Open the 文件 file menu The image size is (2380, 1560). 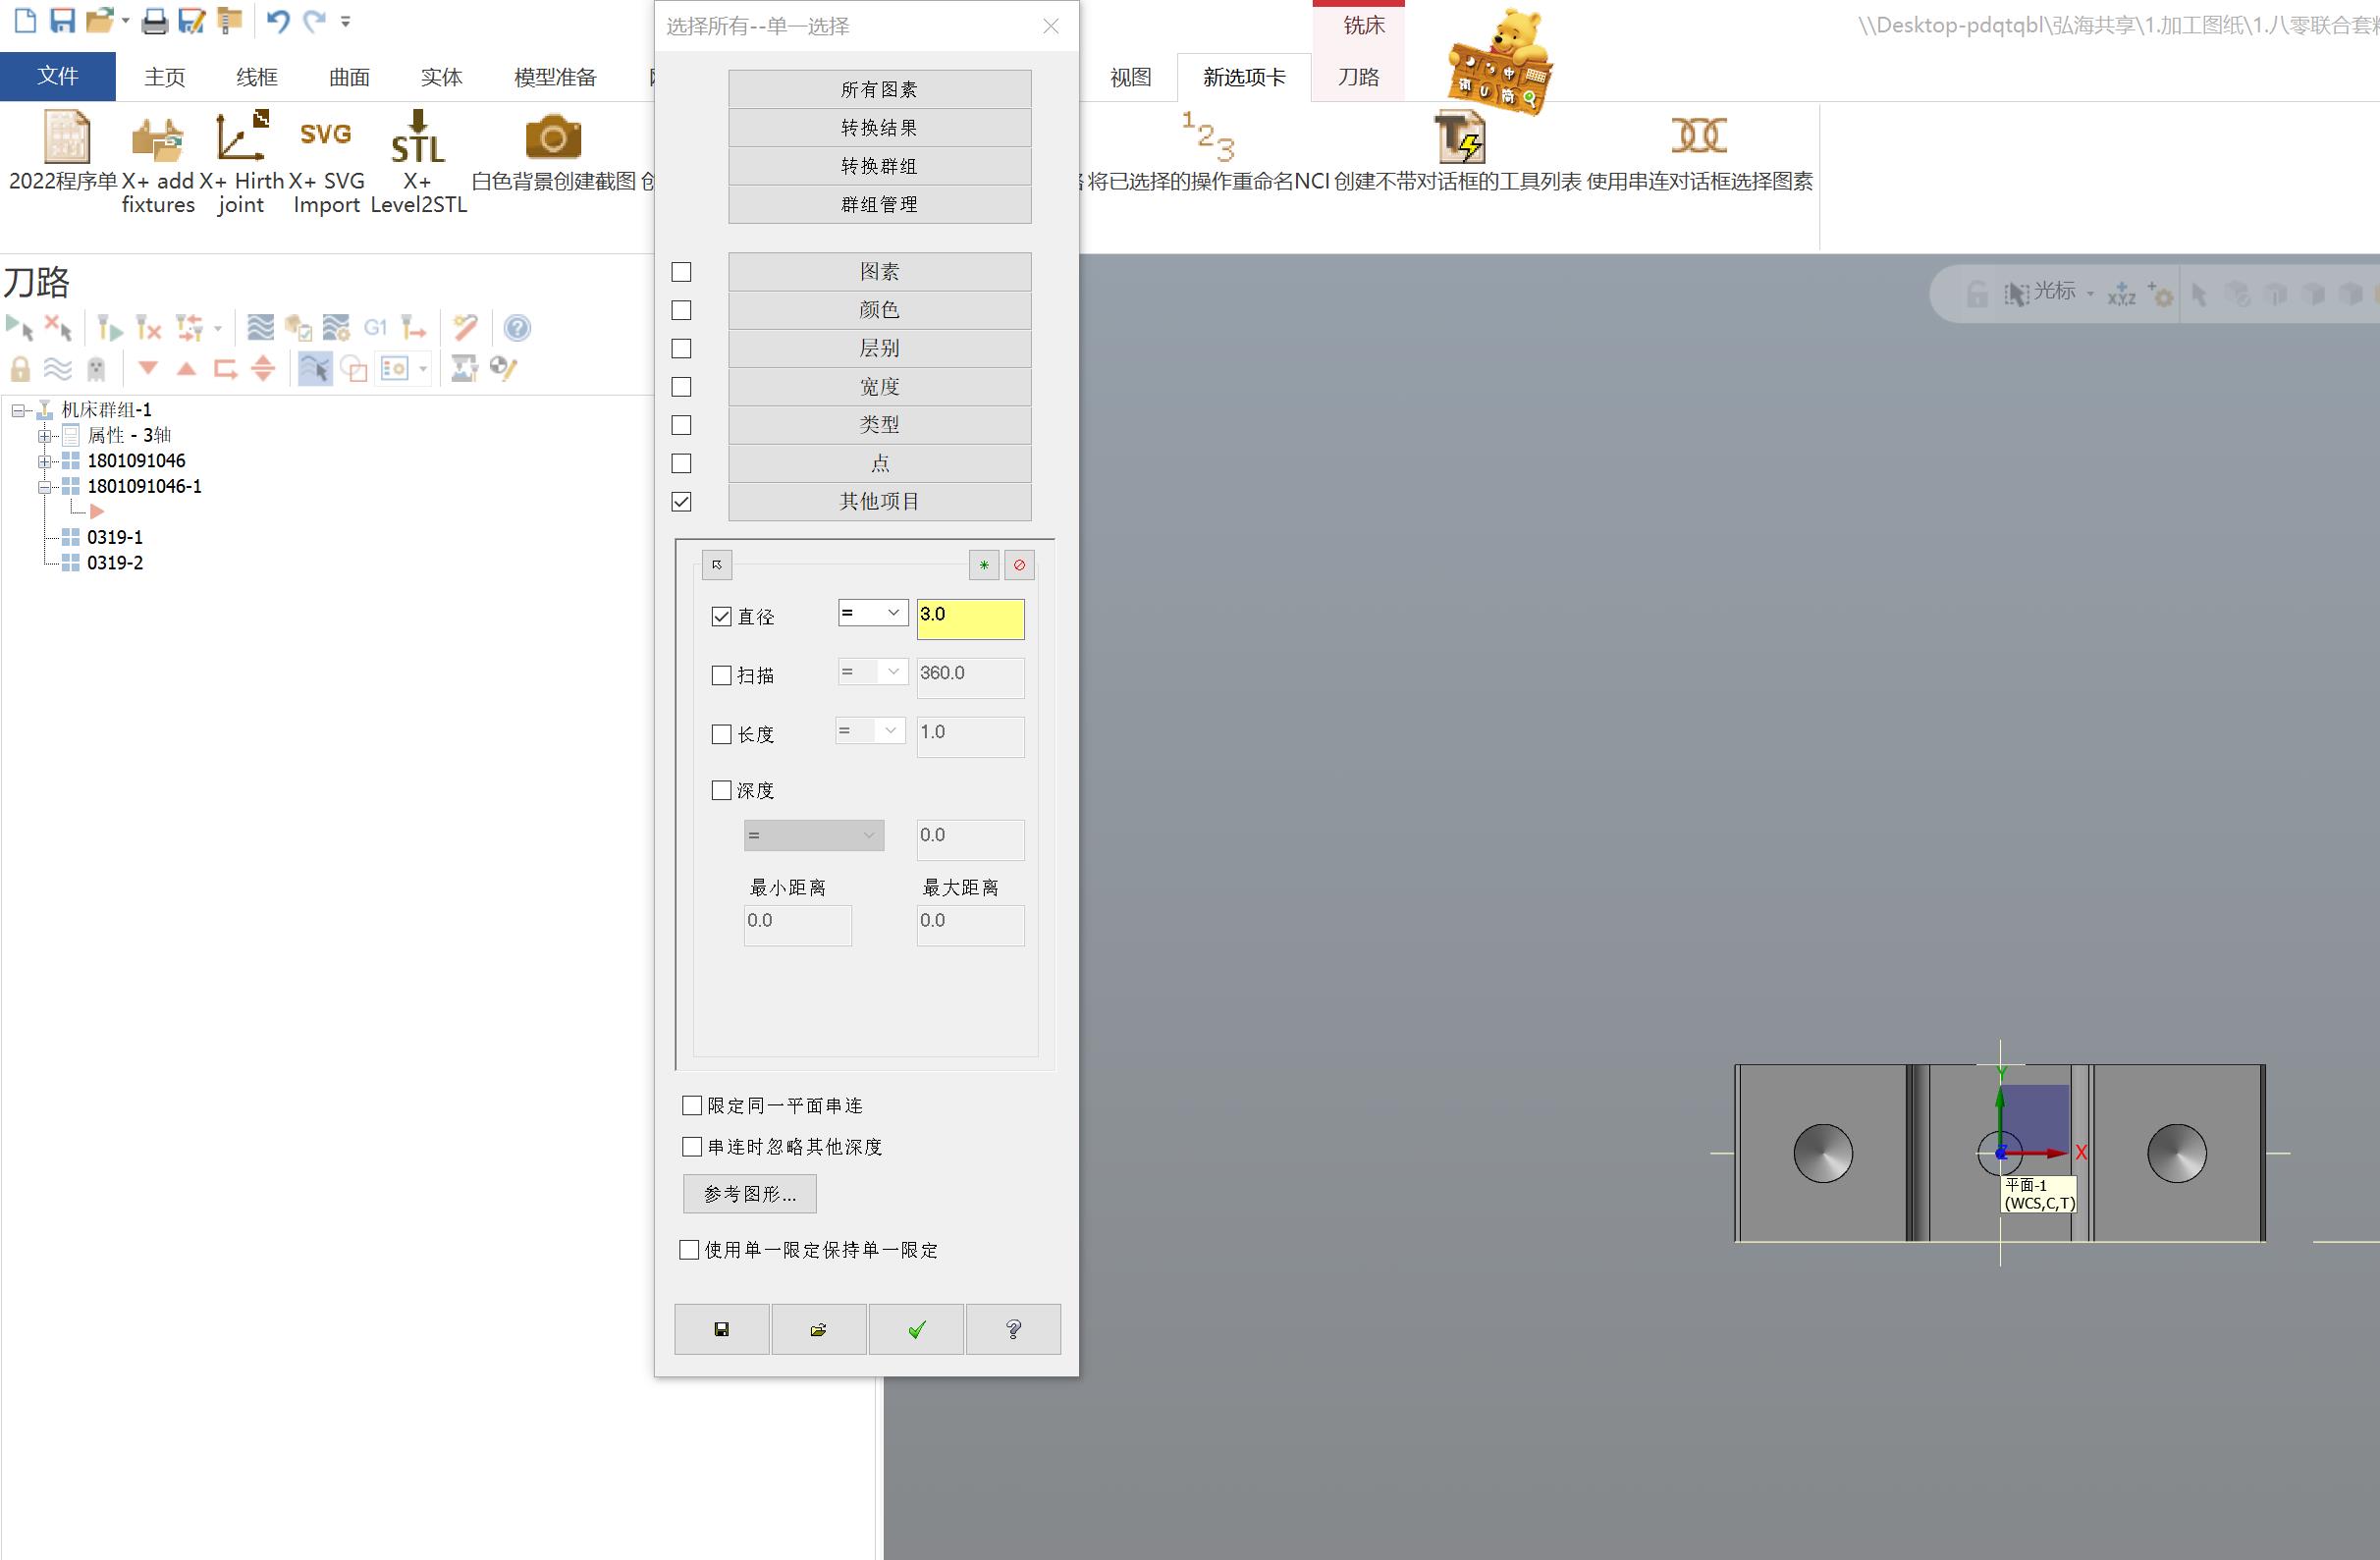tap(58, 77)
